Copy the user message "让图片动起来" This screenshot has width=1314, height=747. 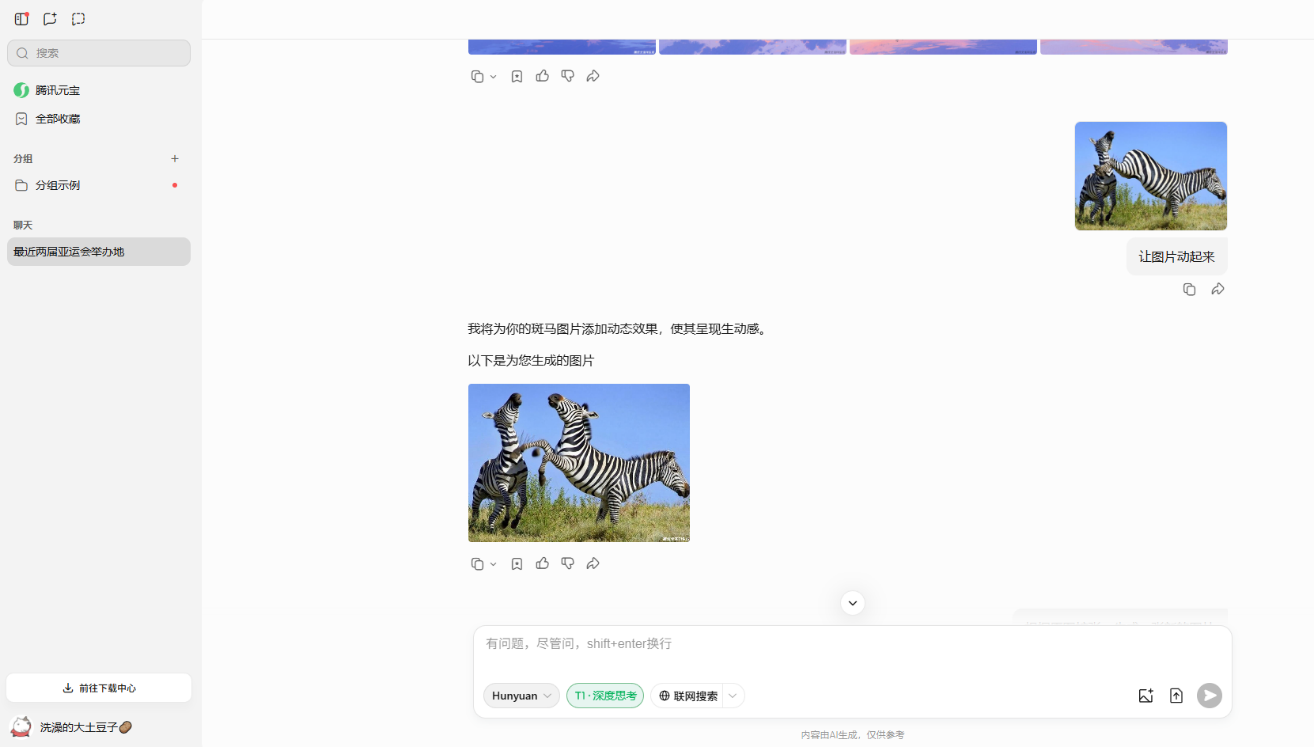click(1189, 289)
